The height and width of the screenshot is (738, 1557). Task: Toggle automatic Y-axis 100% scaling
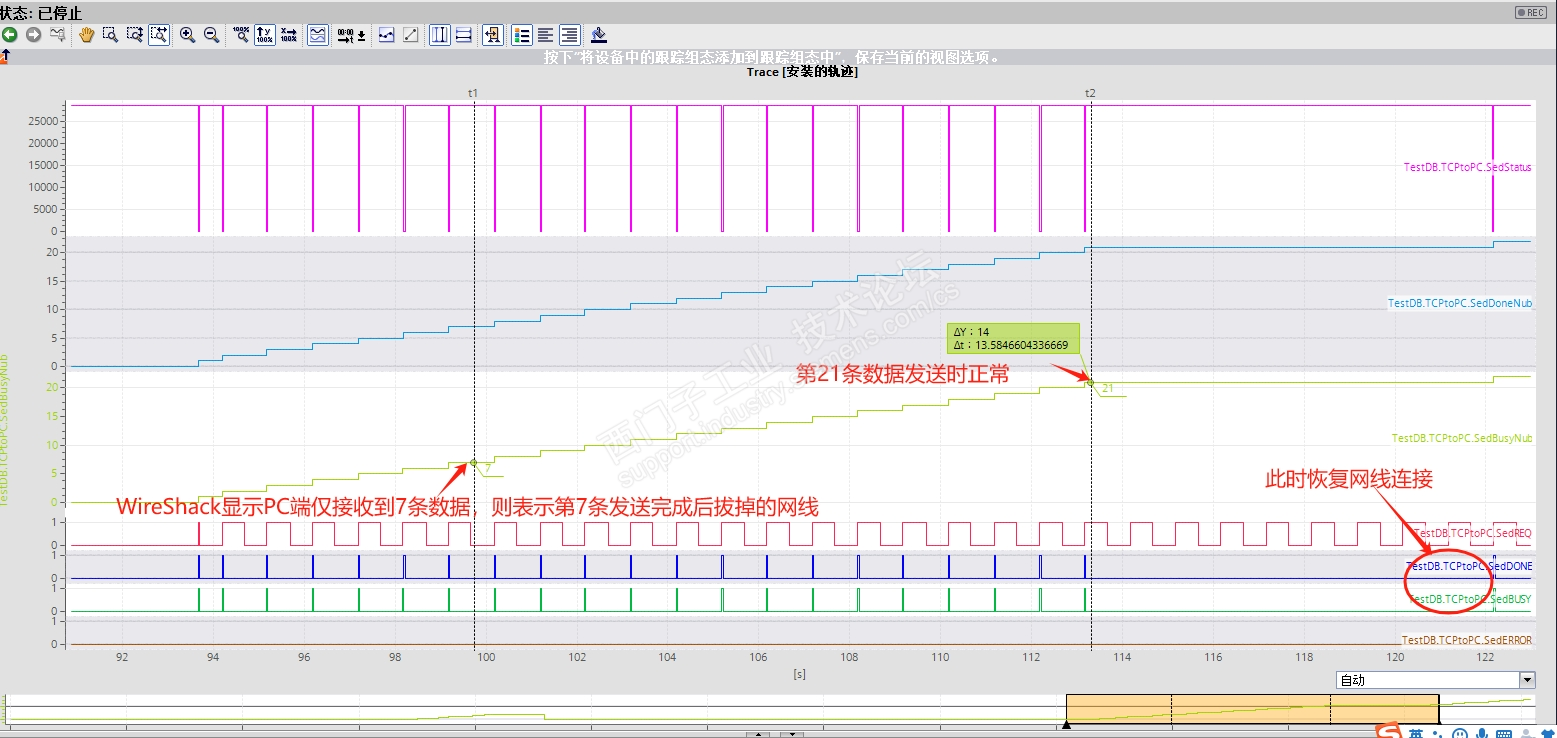[265, 35]
